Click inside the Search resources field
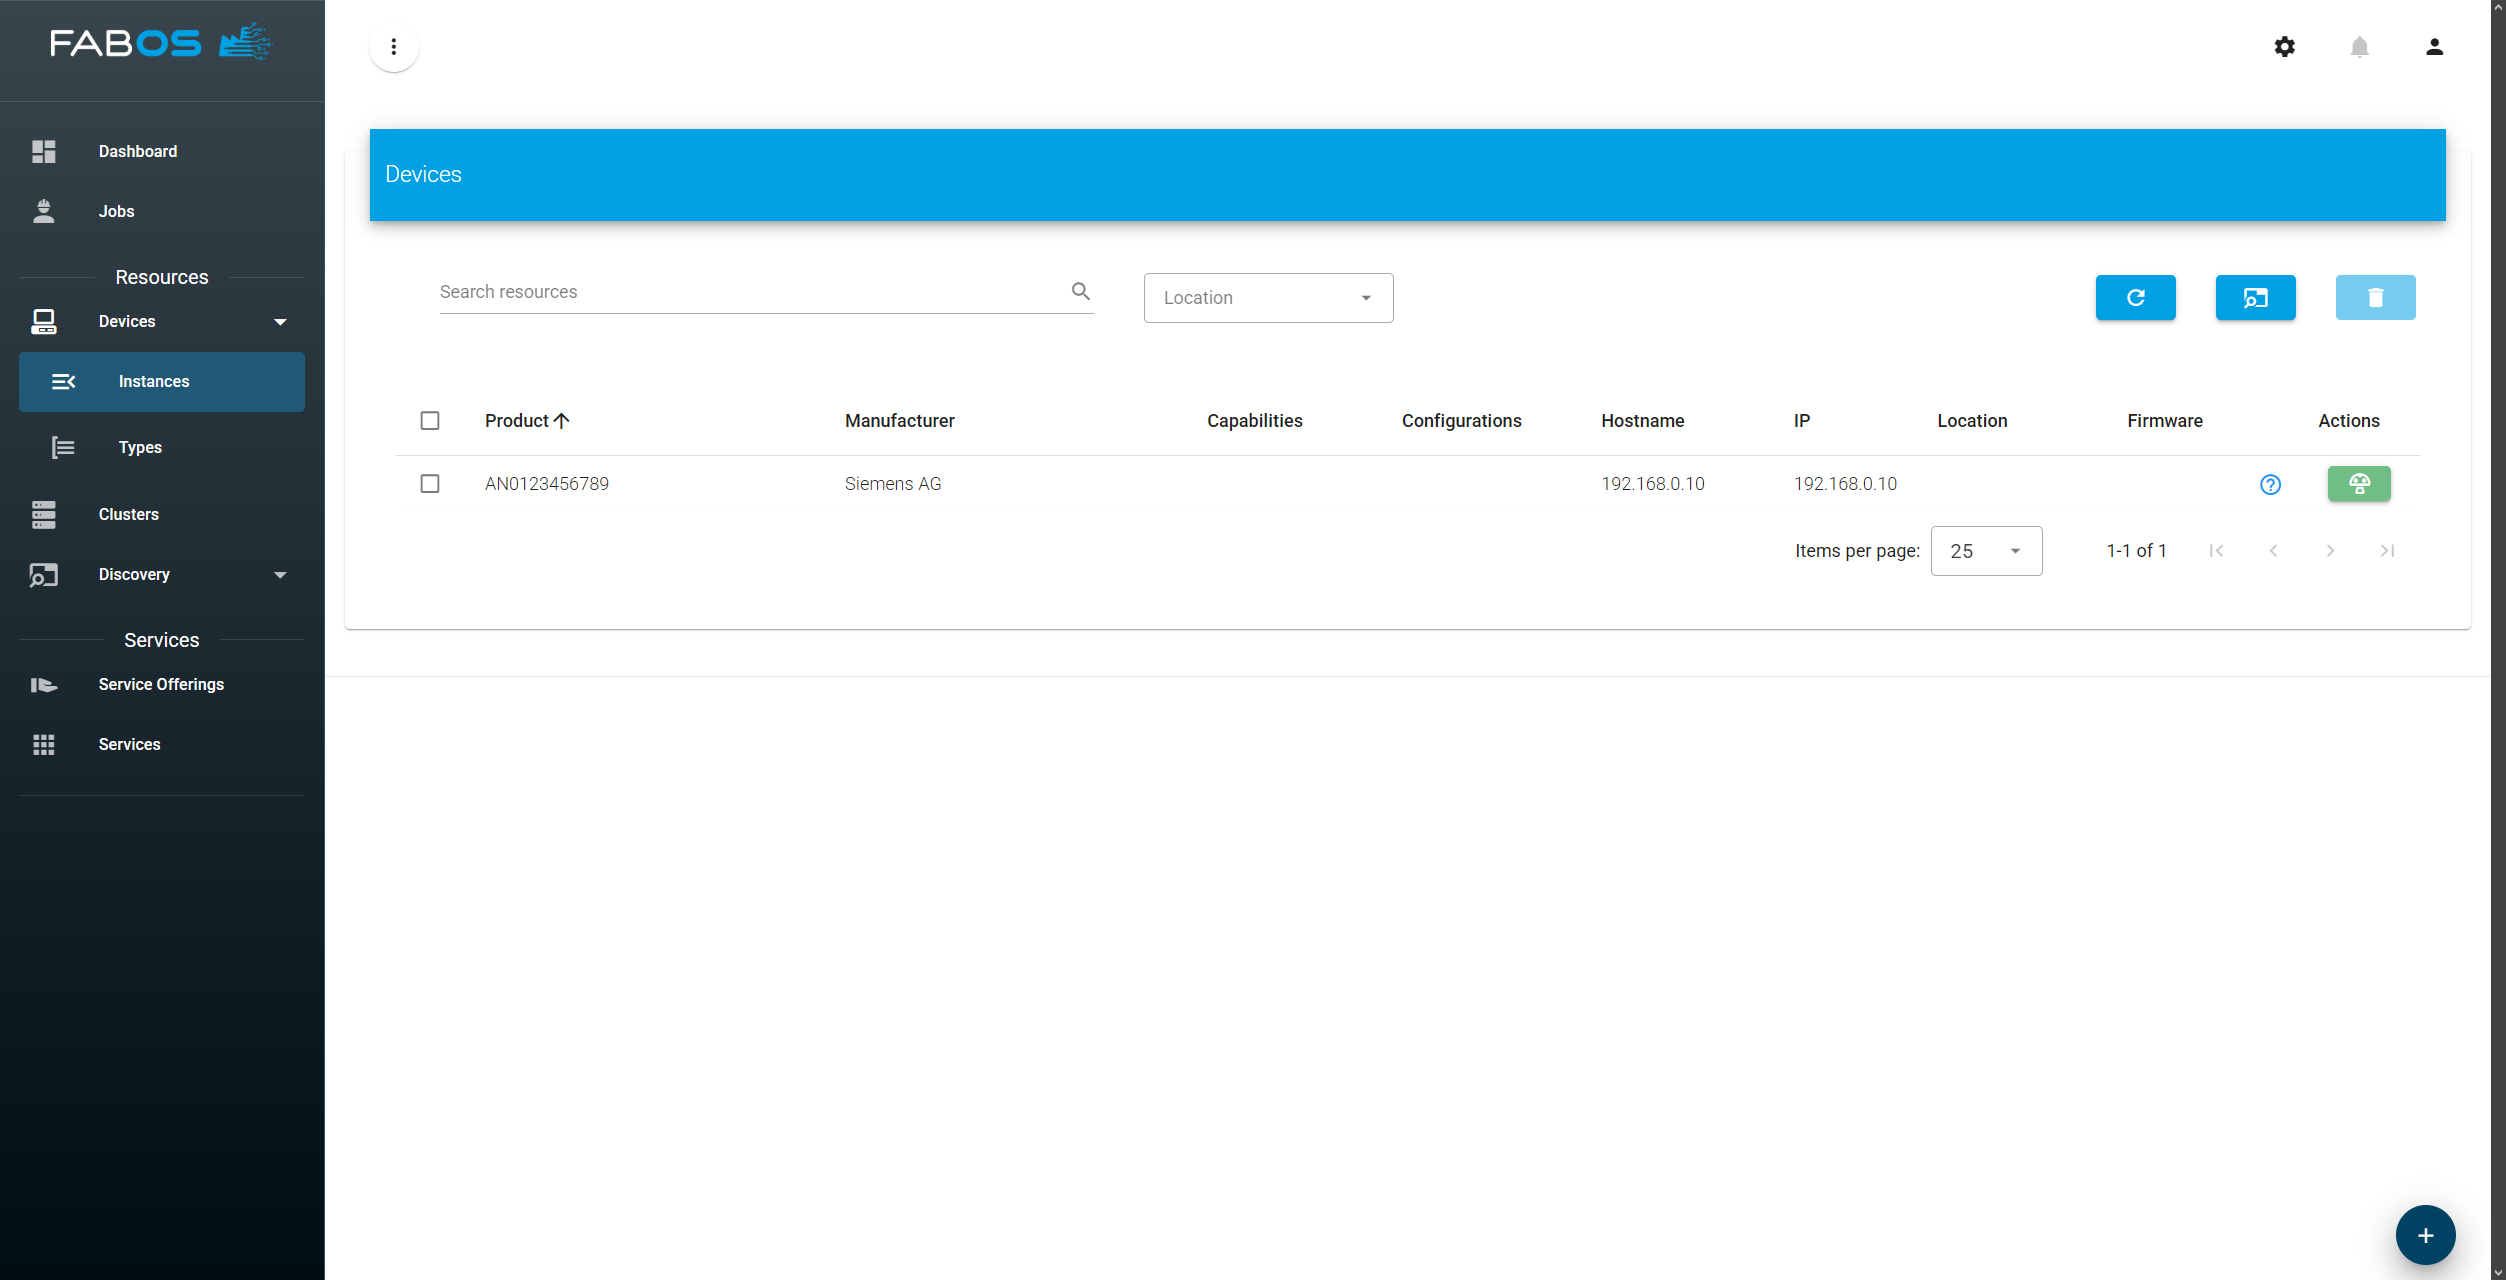This screenshot has height=1280, width=2506. pos(740,291)
